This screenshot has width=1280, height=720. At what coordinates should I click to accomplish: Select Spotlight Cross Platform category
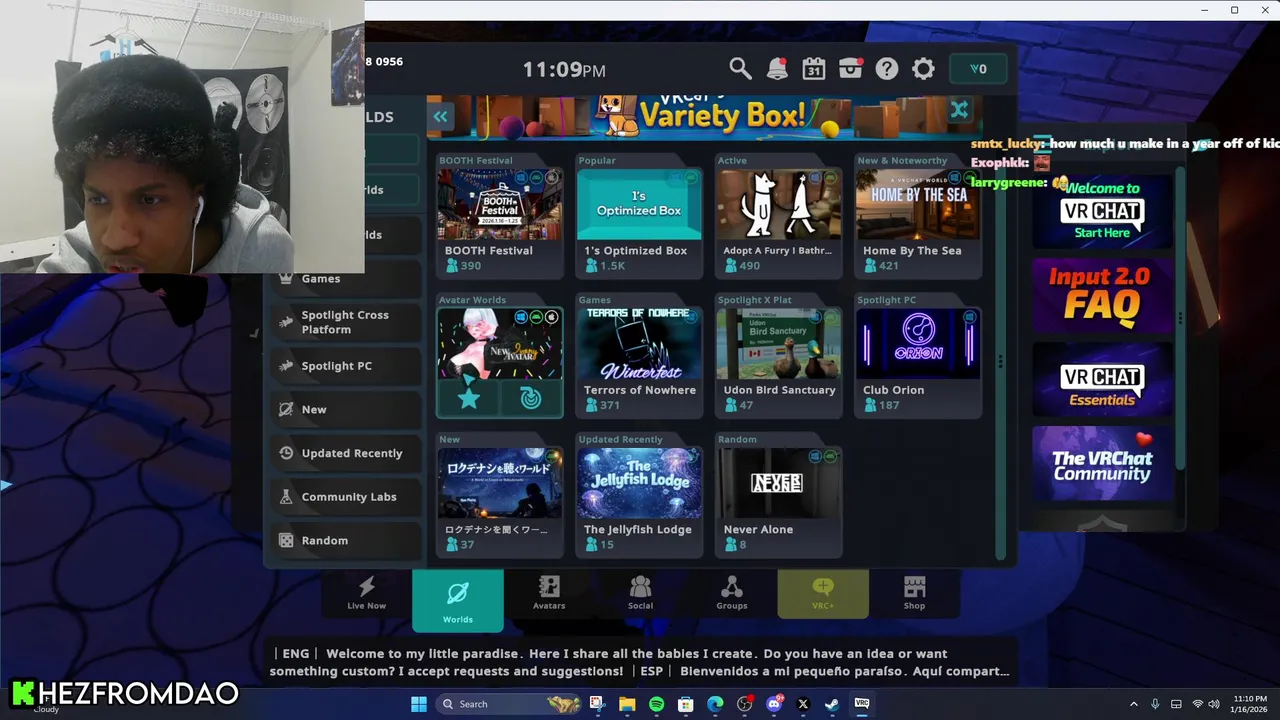[x=346, y=322]
